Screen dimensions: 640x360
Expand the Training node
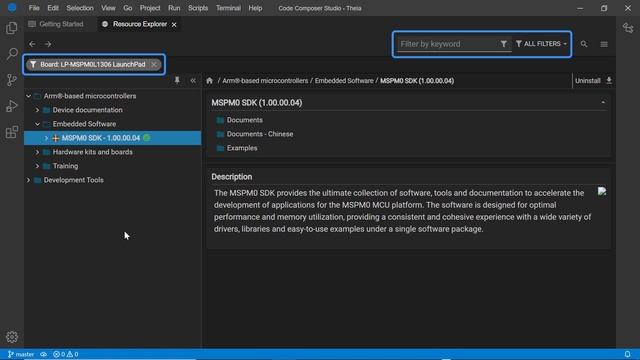point(38,166)
